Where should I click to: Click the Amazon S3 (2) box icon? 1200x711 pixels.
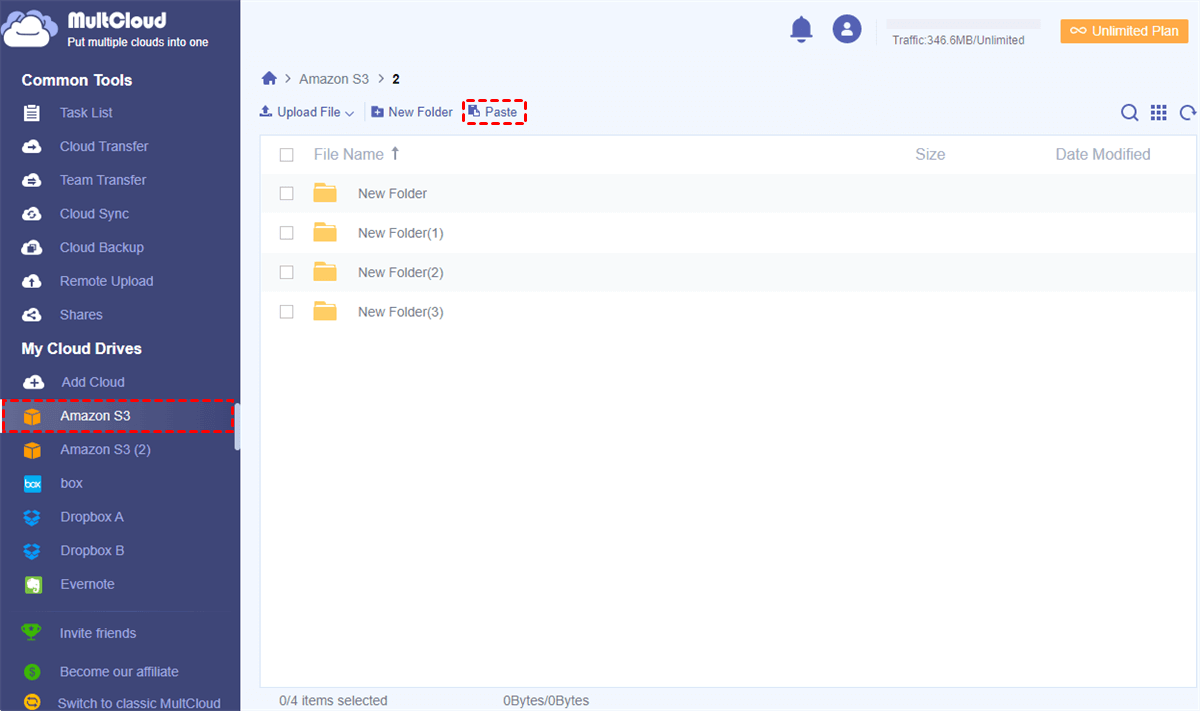click(x=33, y=450)
